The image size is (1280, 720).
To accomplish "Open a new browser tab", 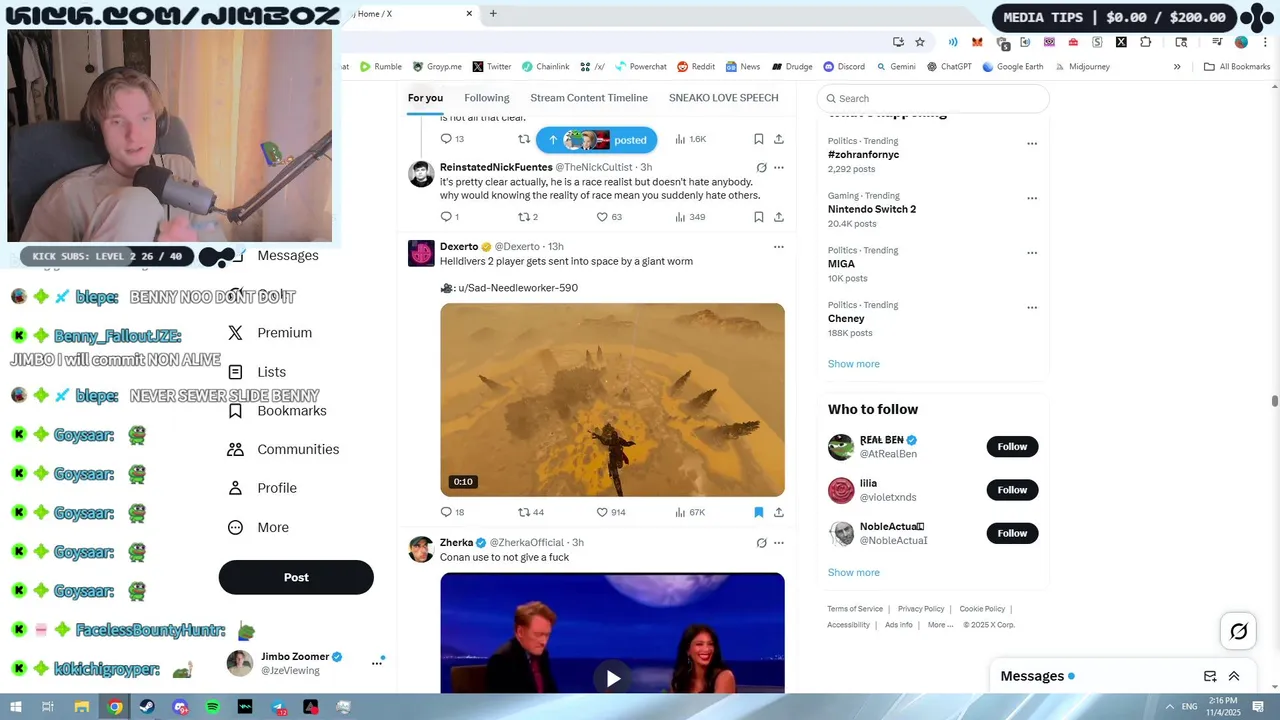I will (x=493, y=14).
